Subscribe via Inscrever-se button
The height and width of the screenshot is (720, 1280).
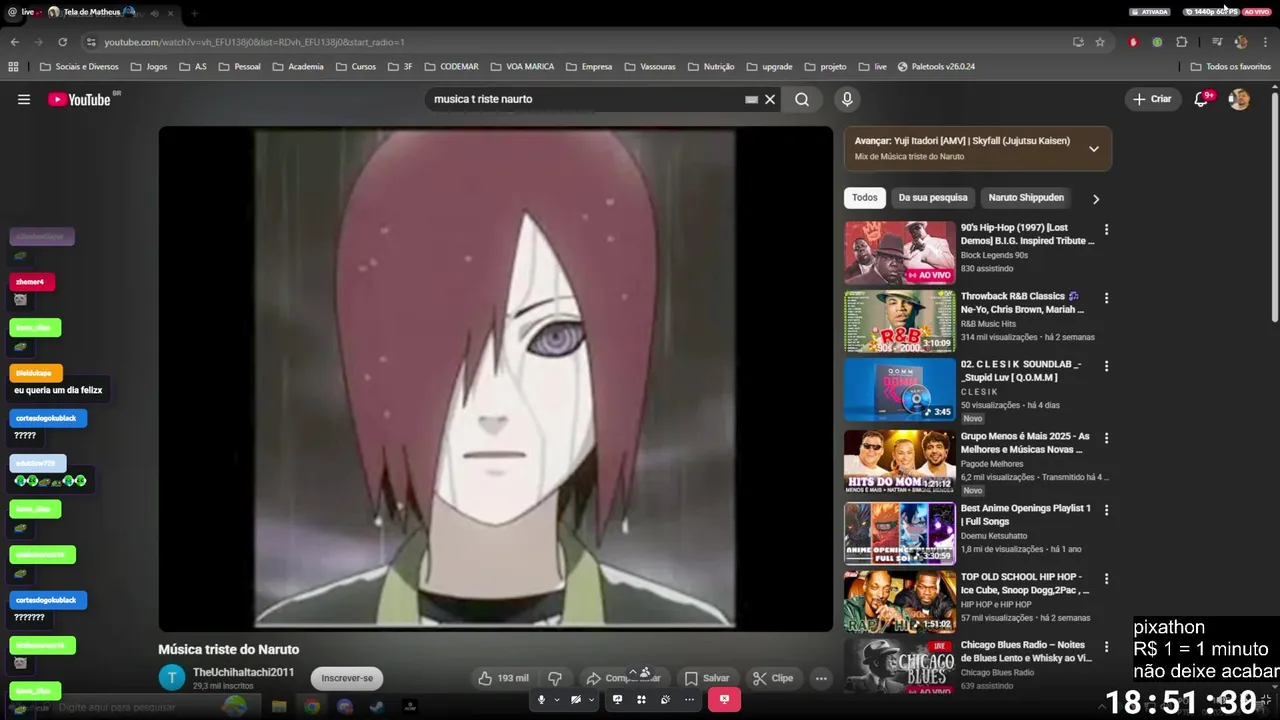click(x=347, y=678)
